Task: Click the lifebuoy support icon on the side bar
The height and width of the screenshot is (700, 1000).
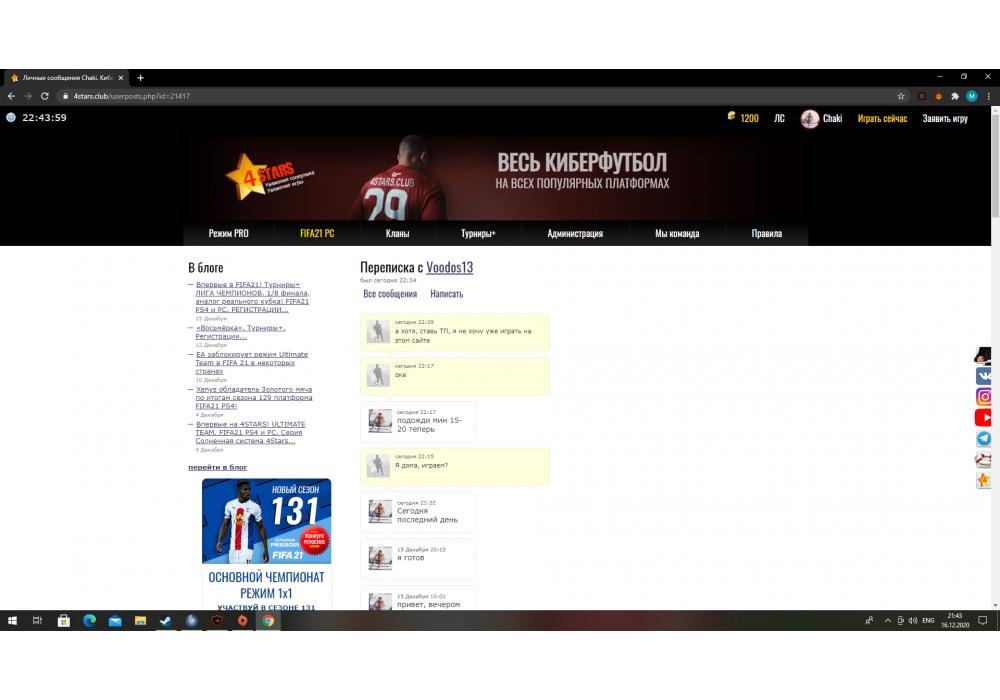Action: click(x=983, y=460)
